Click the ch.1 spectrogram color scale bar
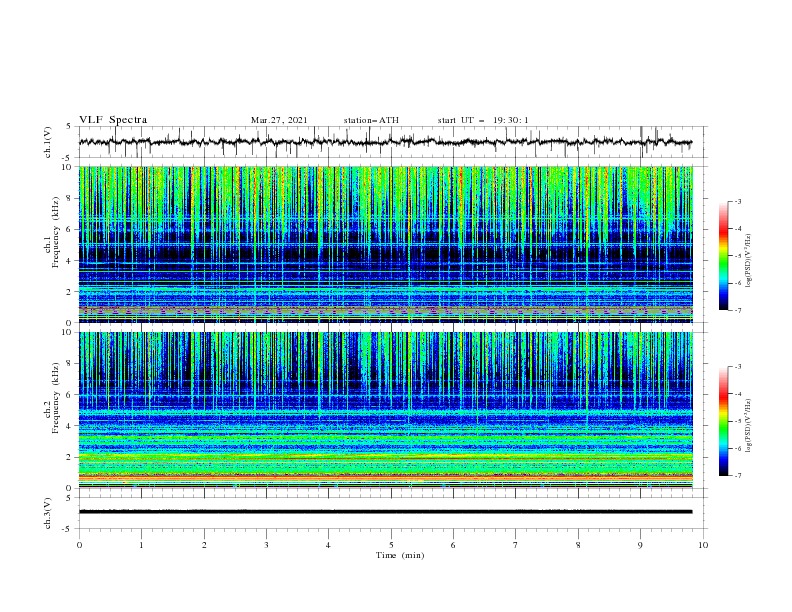Viewport: 792px width, 612px height. 724,256
